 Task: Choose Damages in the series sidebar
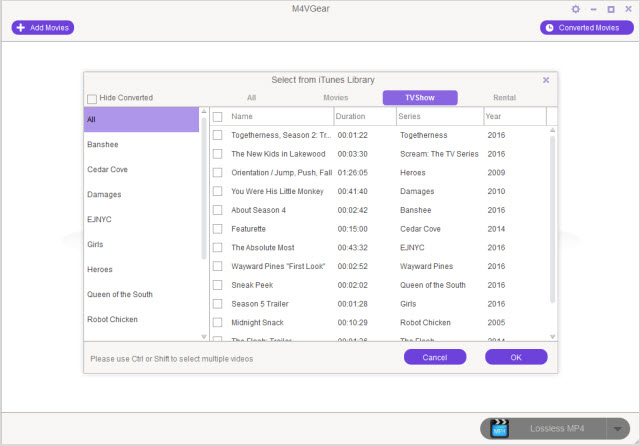coord(141,195)
